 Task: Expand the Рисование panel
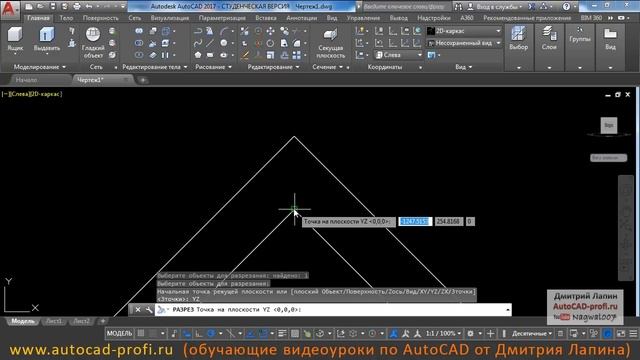point(213,67)
